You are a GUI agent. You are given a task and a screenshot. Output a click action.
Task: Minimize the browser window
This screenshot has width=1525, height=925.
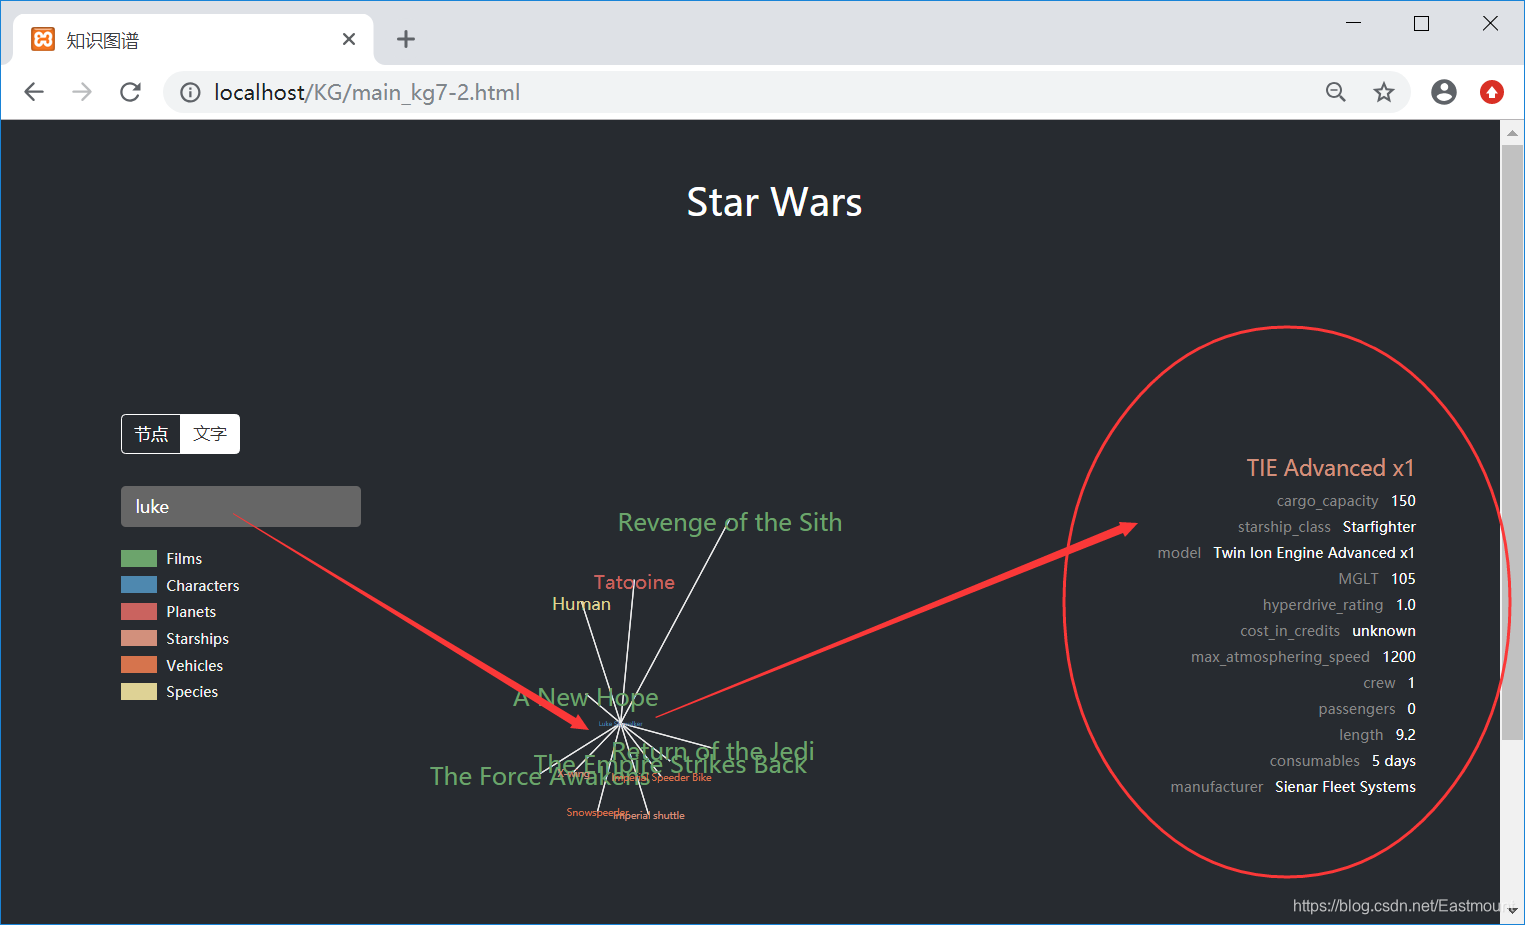click(x=1354, y=23)
